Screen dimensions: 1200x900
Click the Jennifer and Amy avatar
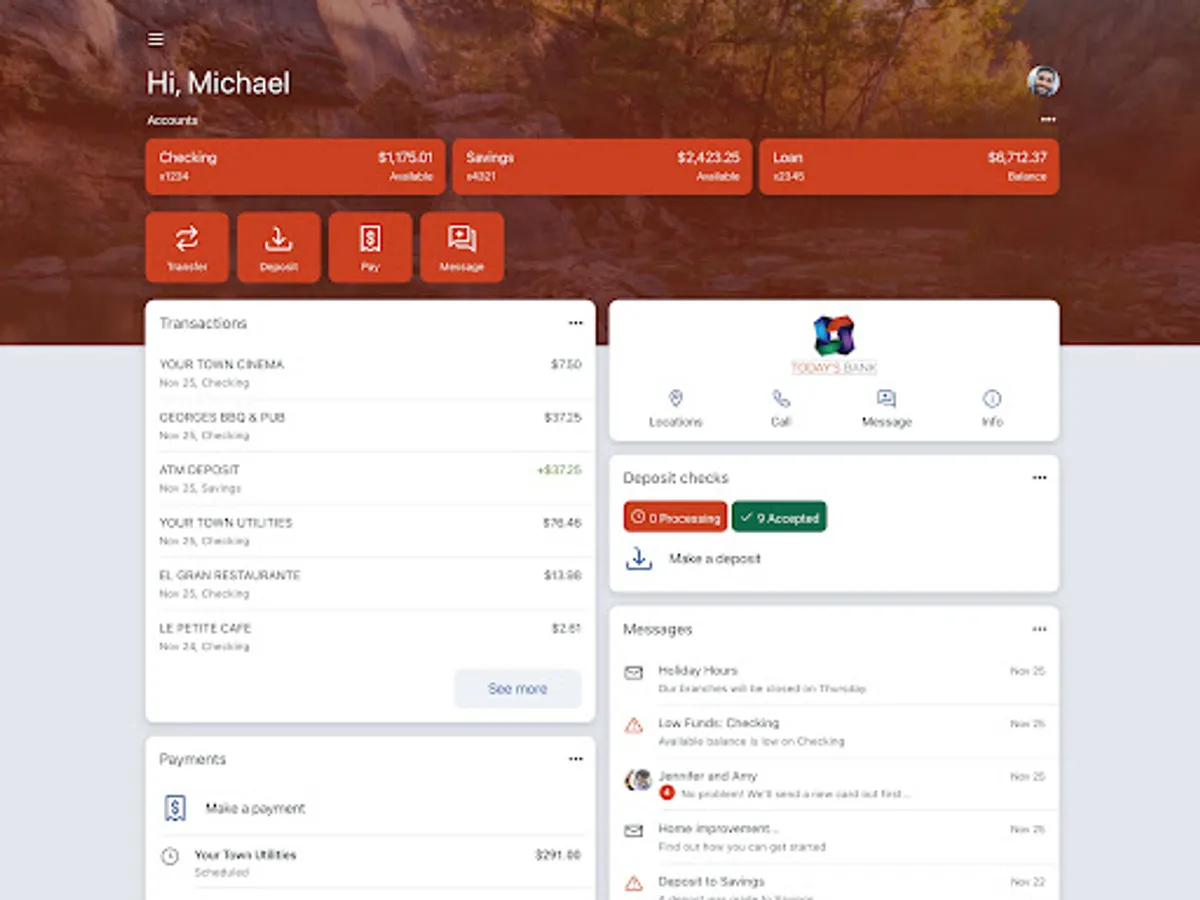pos(639,780)
